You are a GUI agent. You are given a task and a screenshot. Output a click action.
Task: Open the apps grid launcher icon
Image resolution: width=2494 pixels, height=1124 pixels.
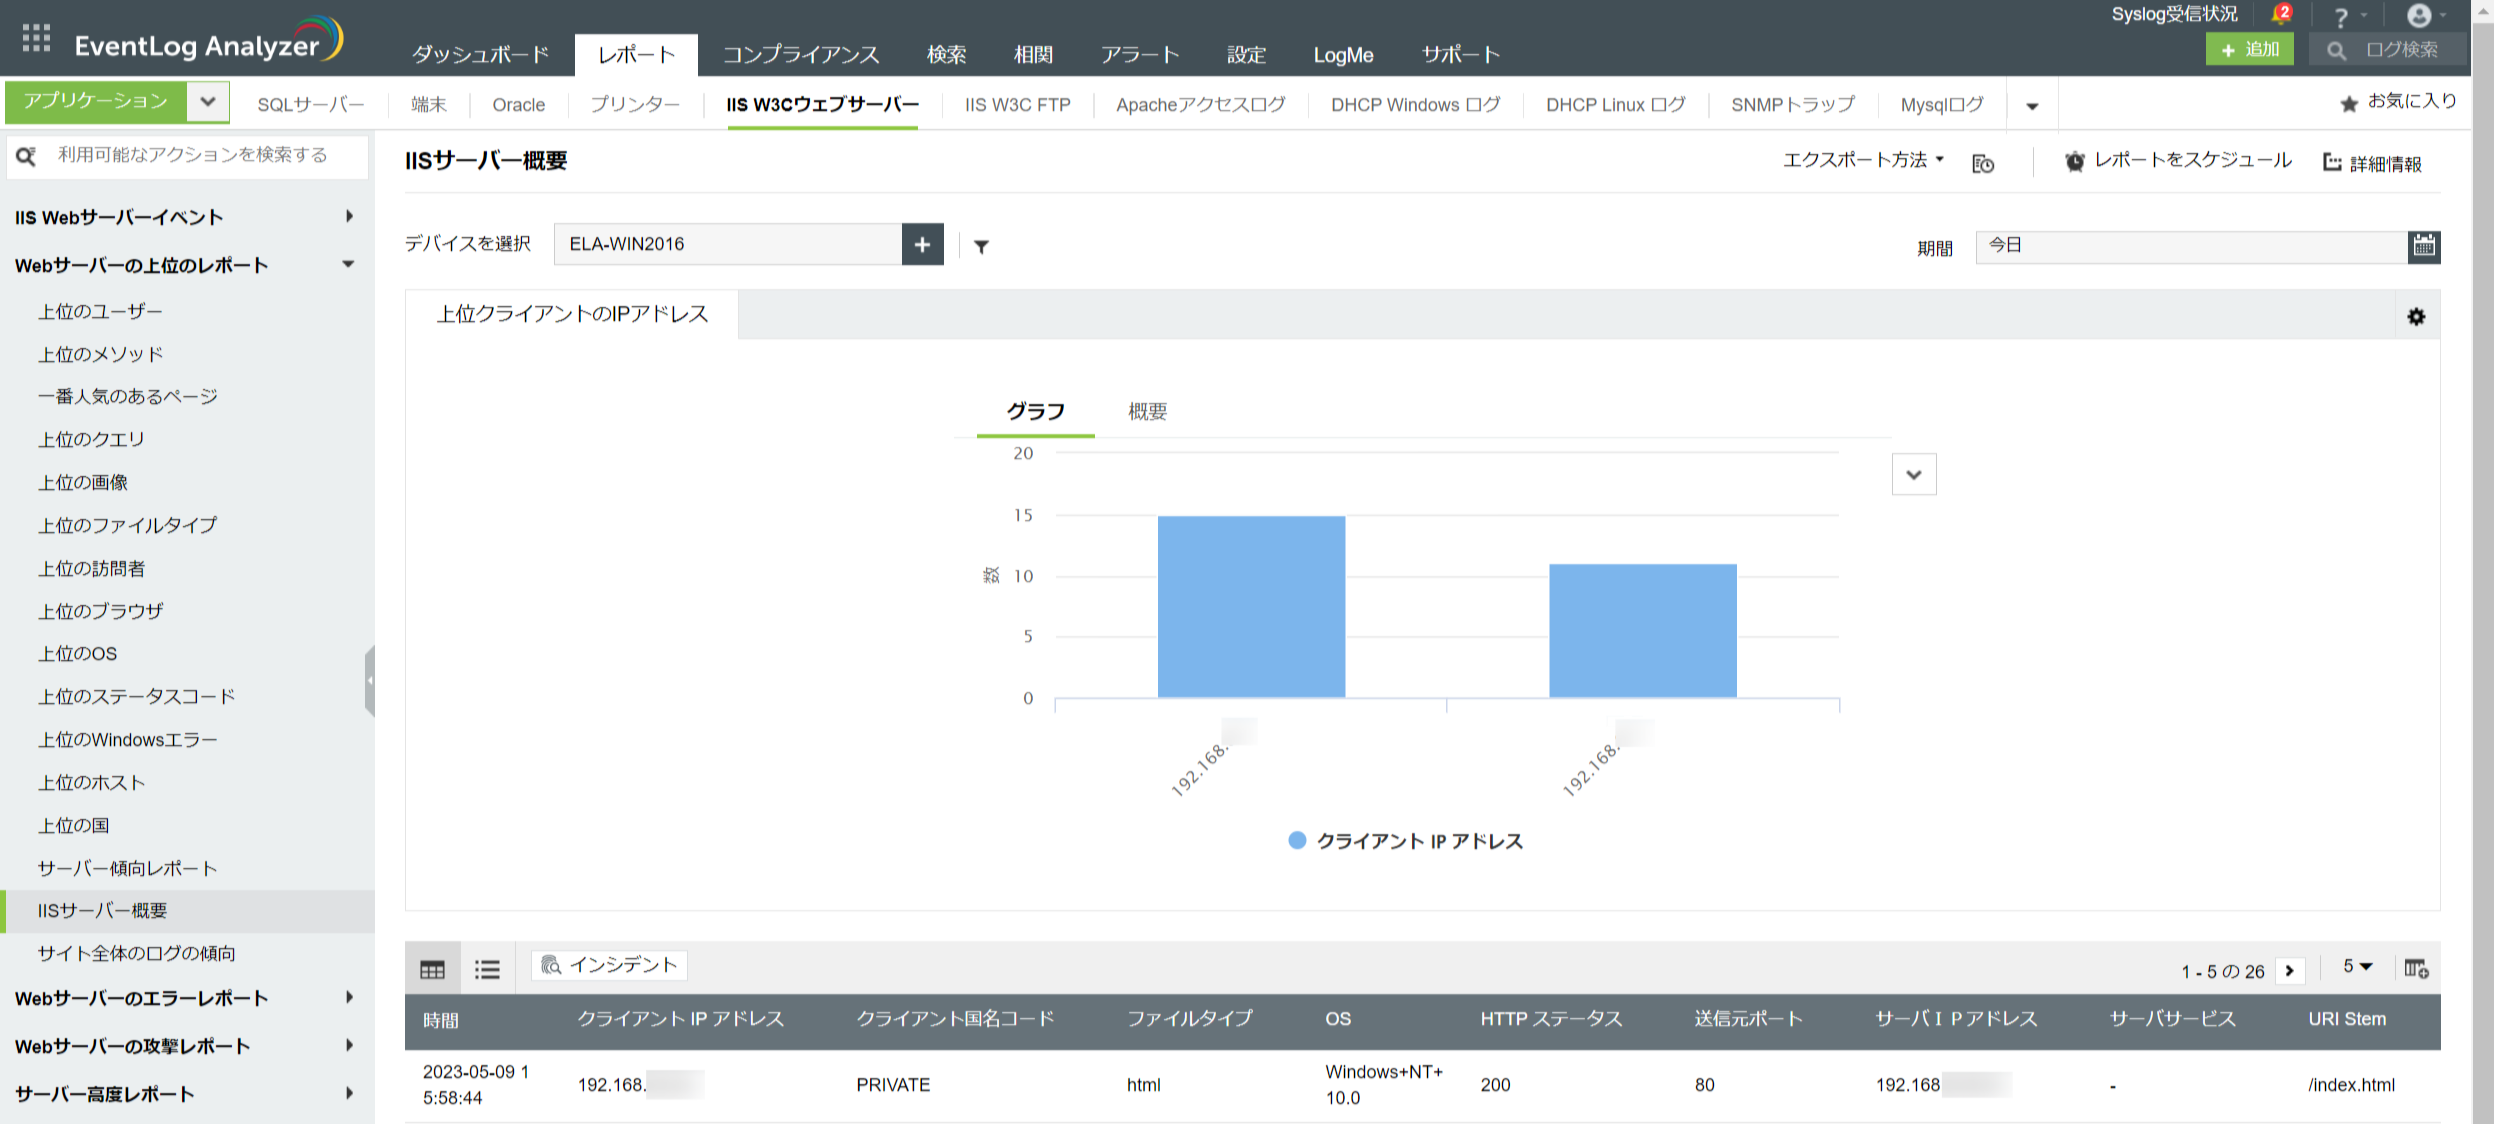coord(36,38)
